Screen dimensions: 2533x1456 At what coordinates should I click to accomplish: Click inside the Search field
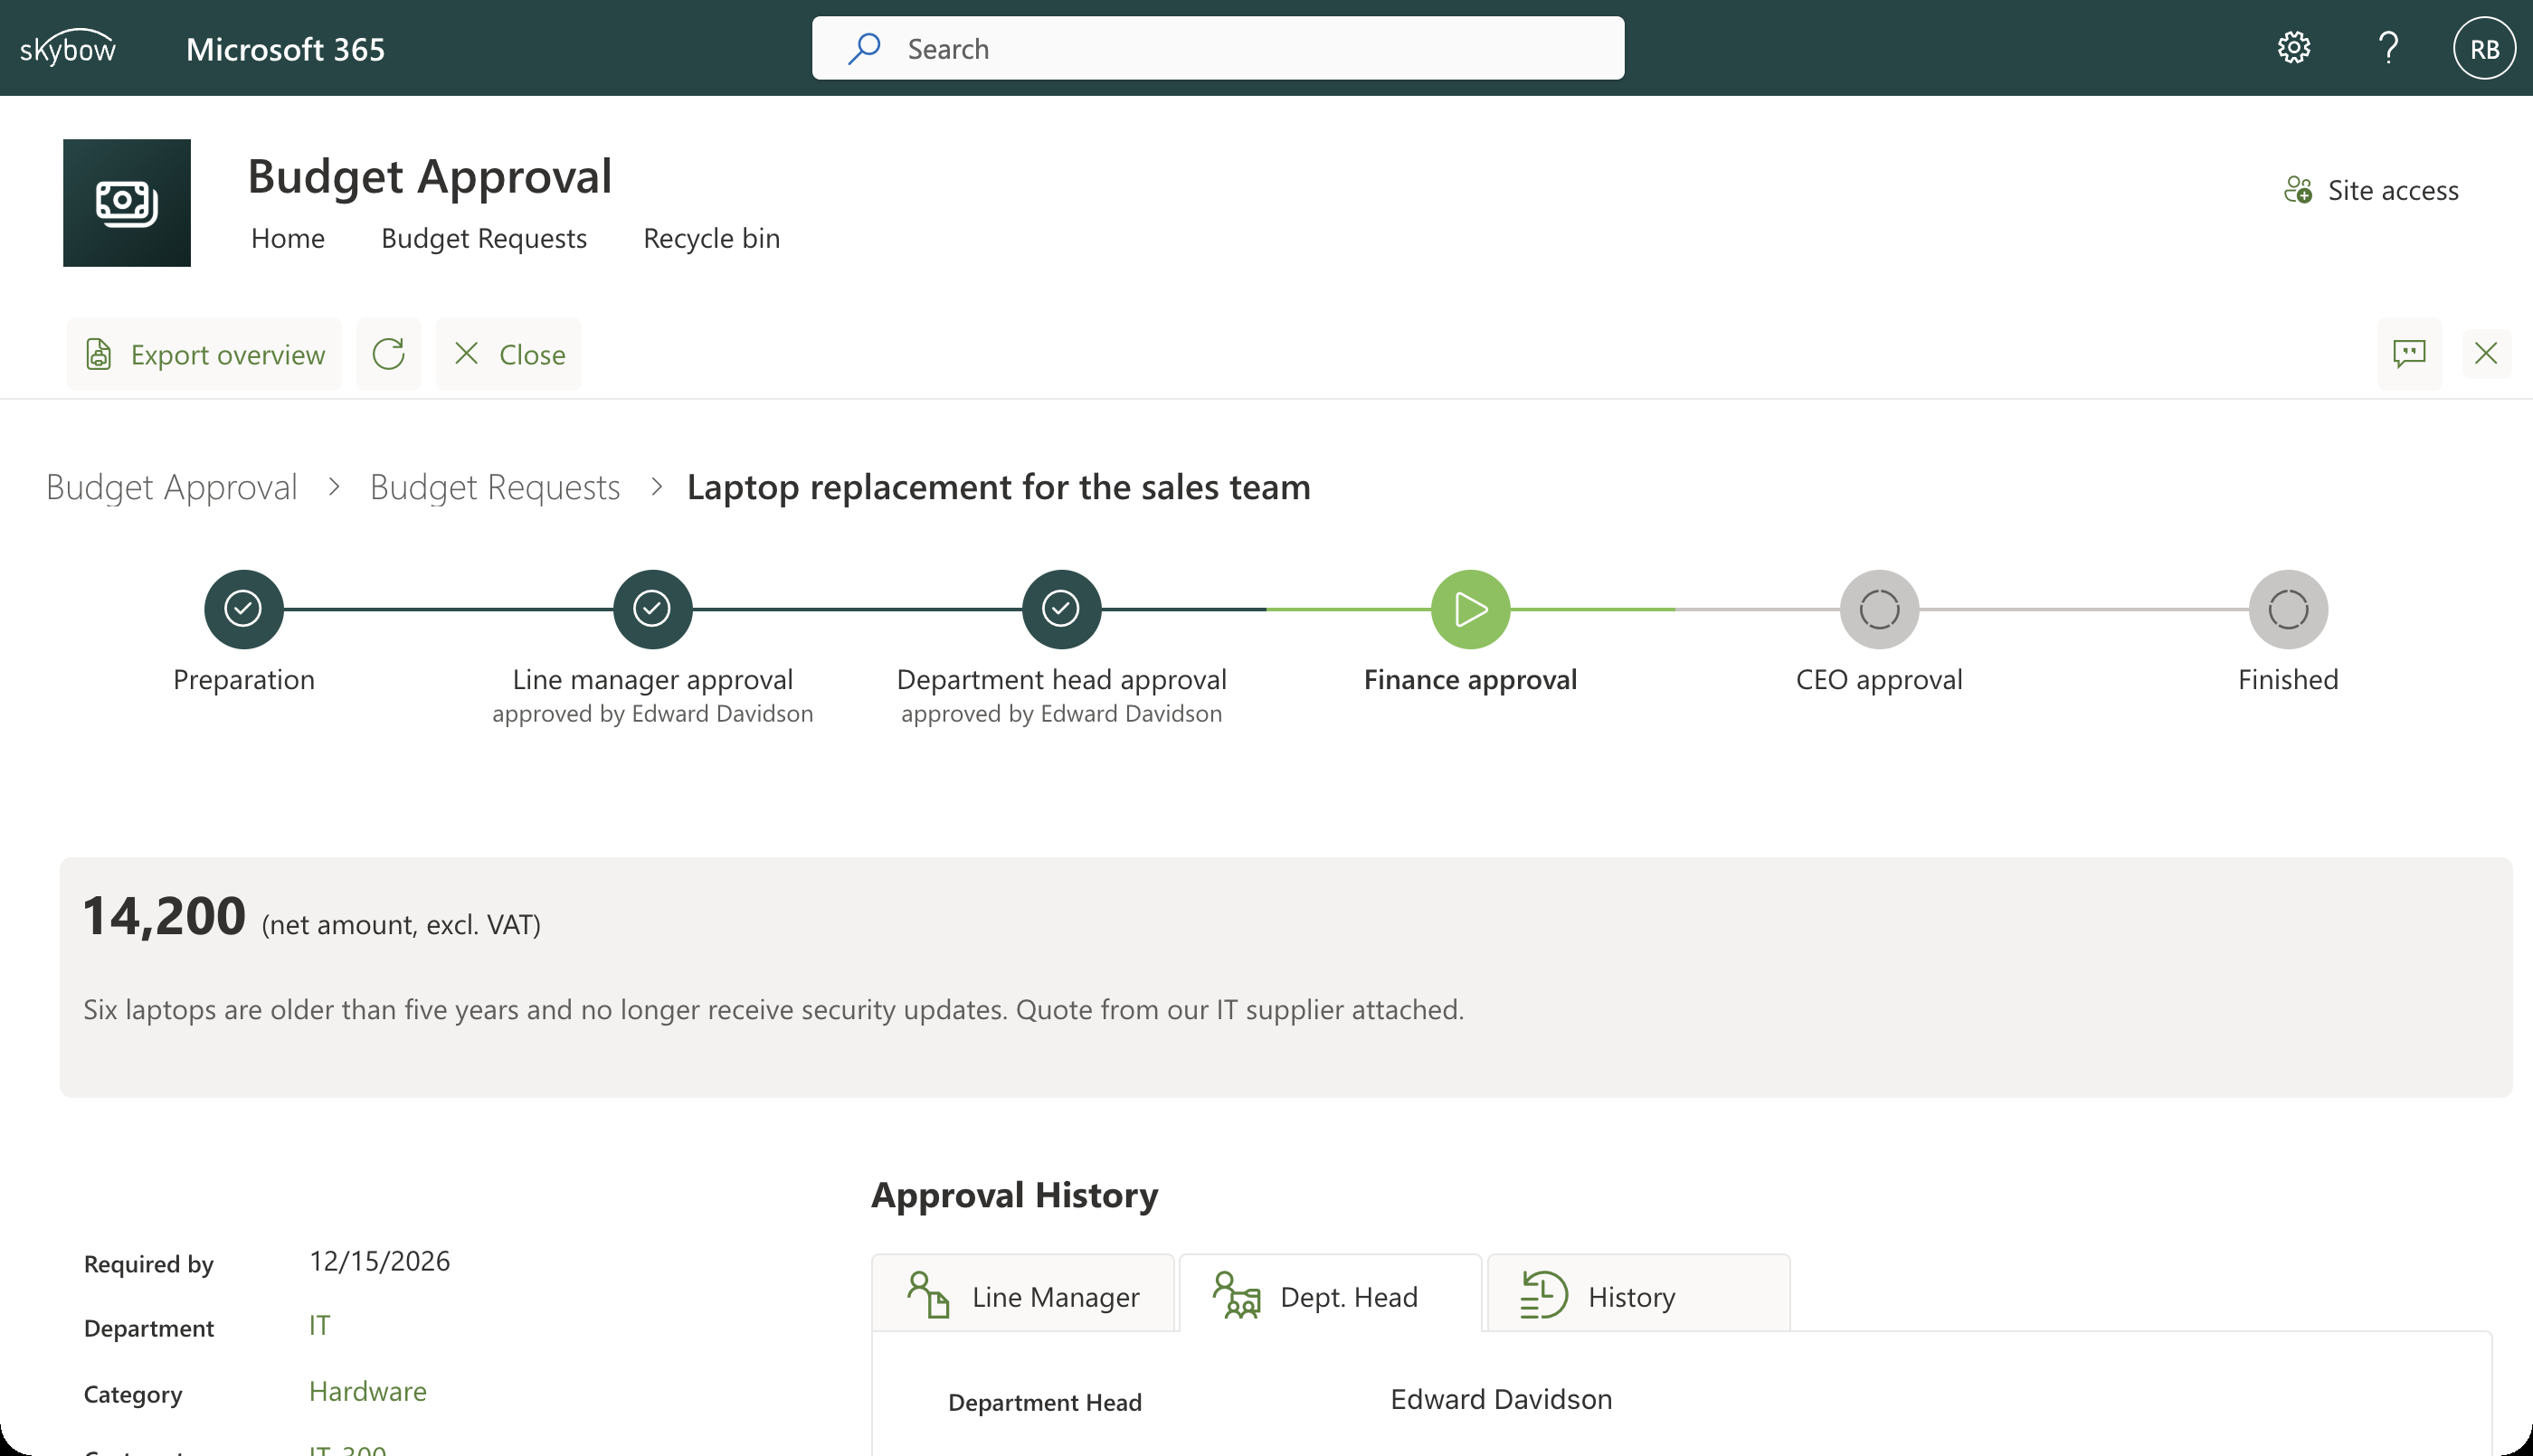click(1218, 48)
